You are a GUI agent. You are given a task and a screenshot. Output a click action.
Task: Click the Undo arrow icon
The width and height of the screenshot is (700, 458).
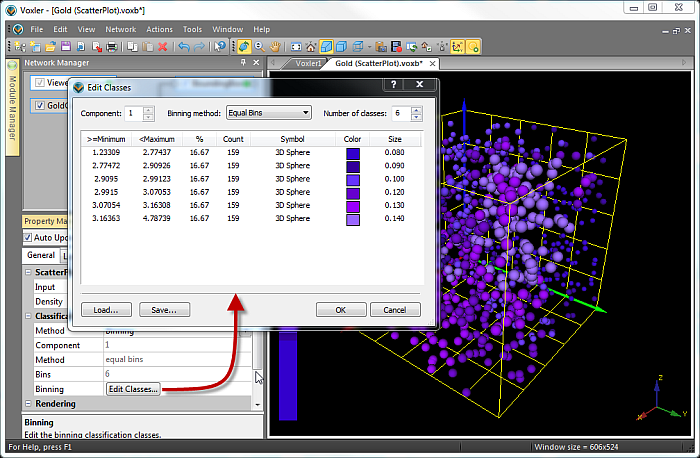[x=183, y=46]
